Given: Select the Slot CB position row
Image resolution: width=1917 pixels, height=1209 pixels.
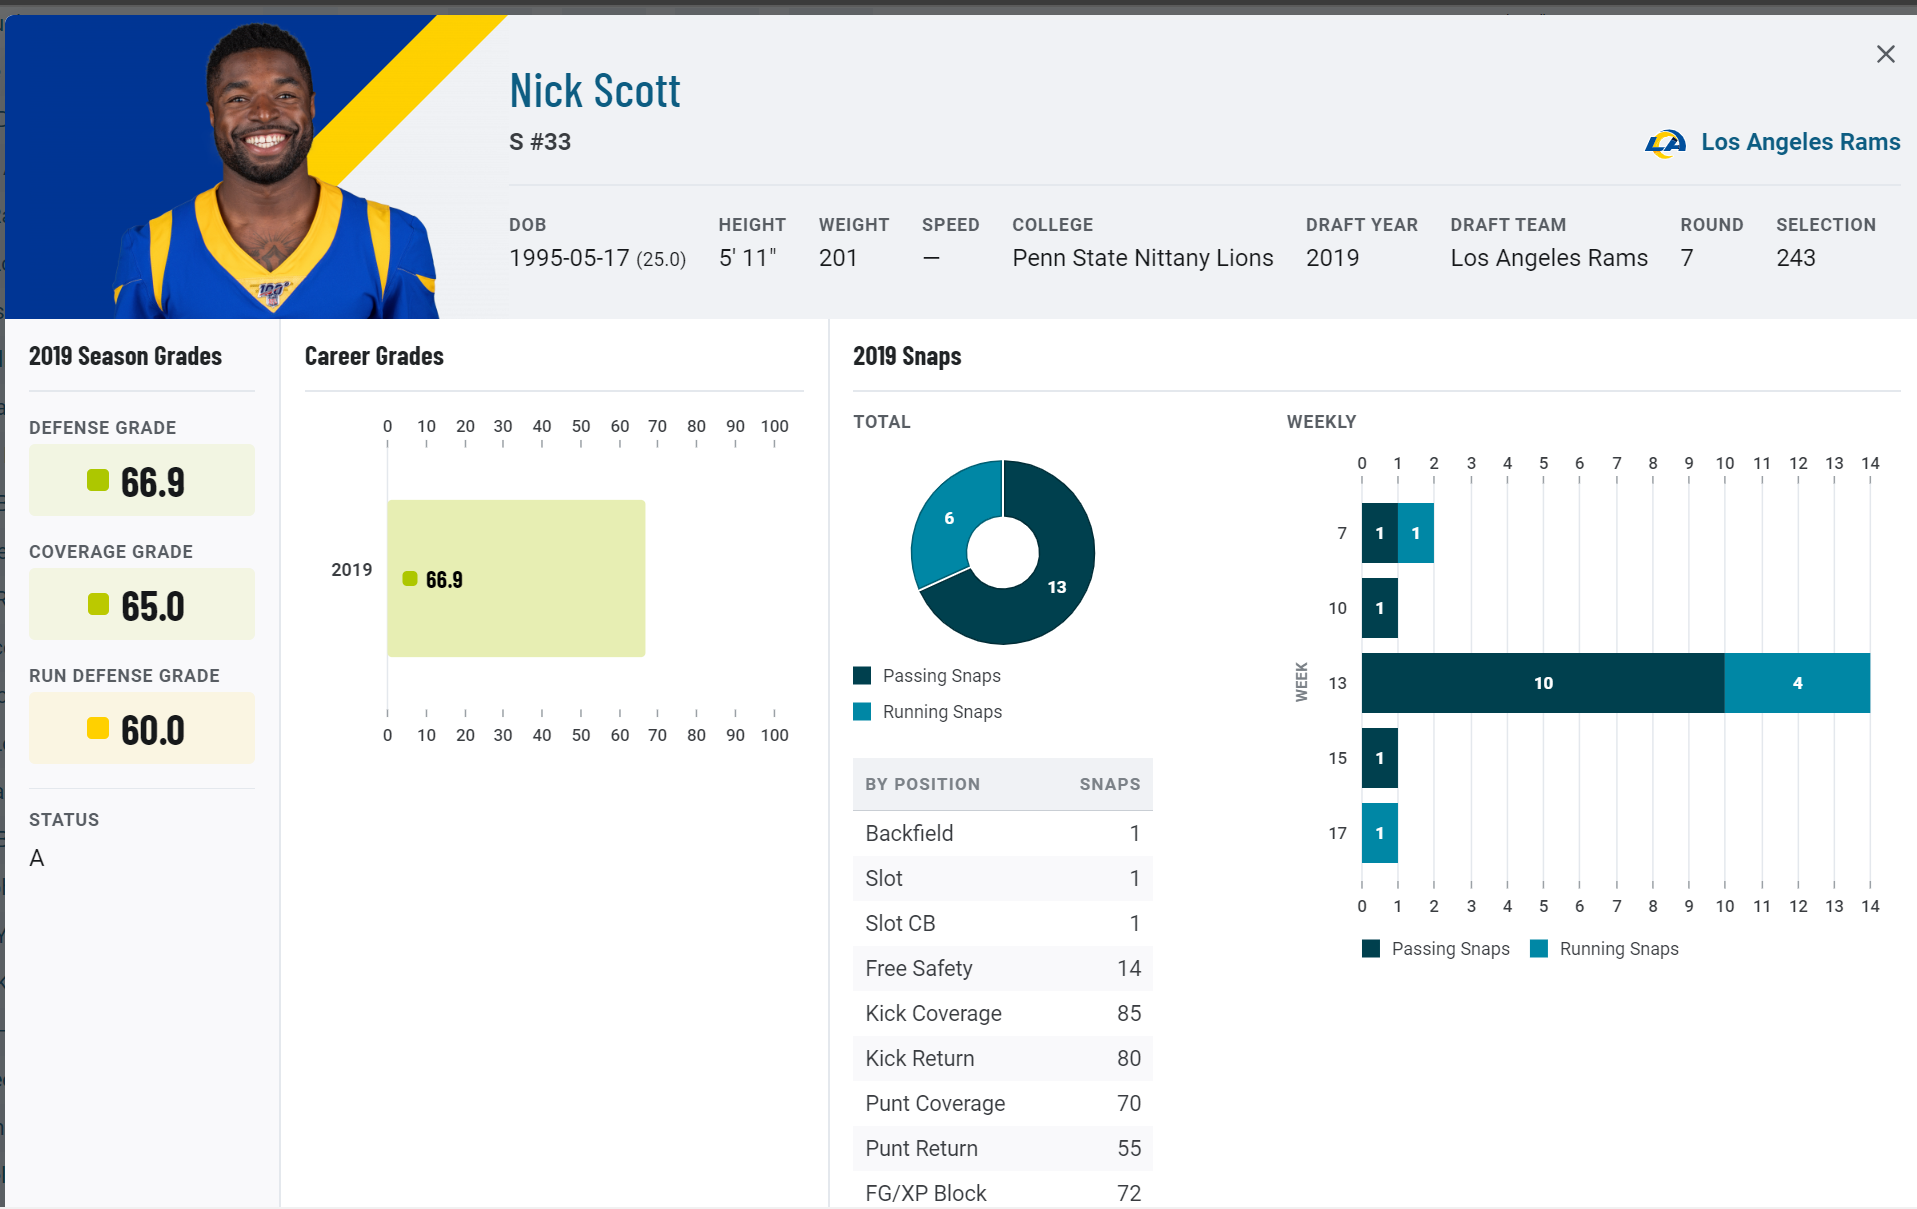Looking at the screenshot, I should coord(1003,923).
